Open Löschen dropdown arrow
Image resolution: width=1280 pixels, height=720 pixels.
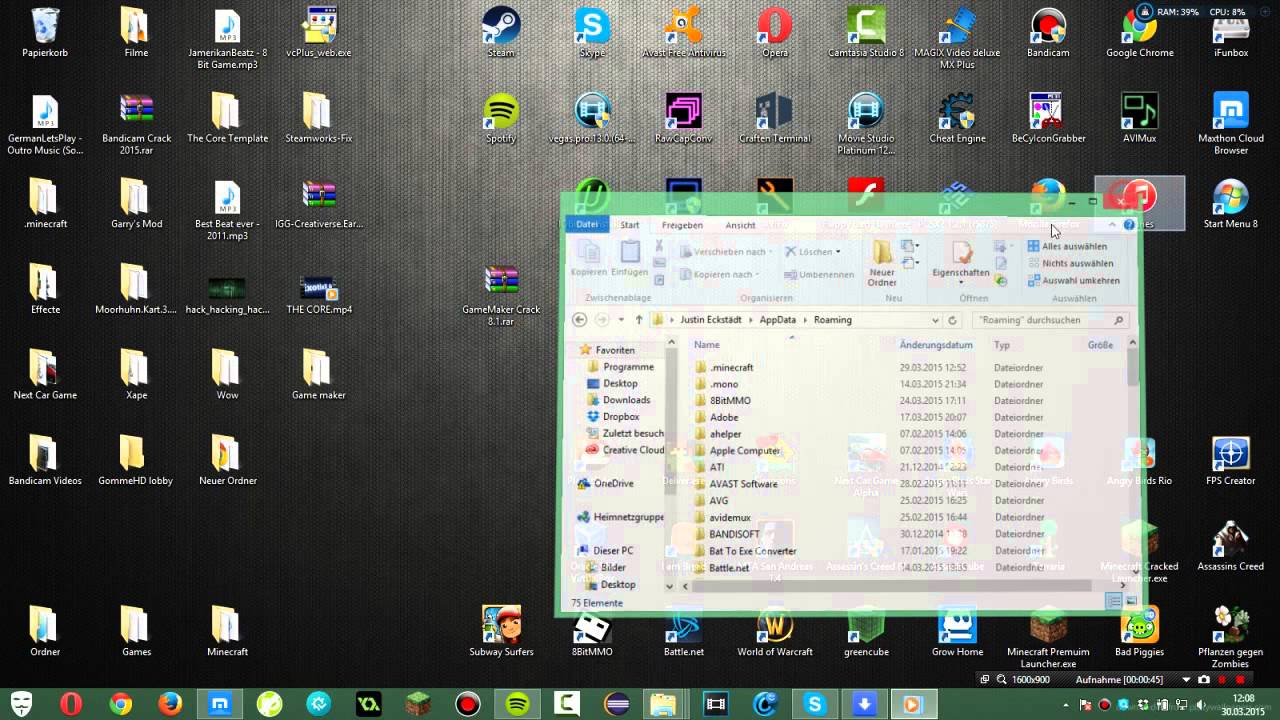pyautogui.click(x=838, y=252)
